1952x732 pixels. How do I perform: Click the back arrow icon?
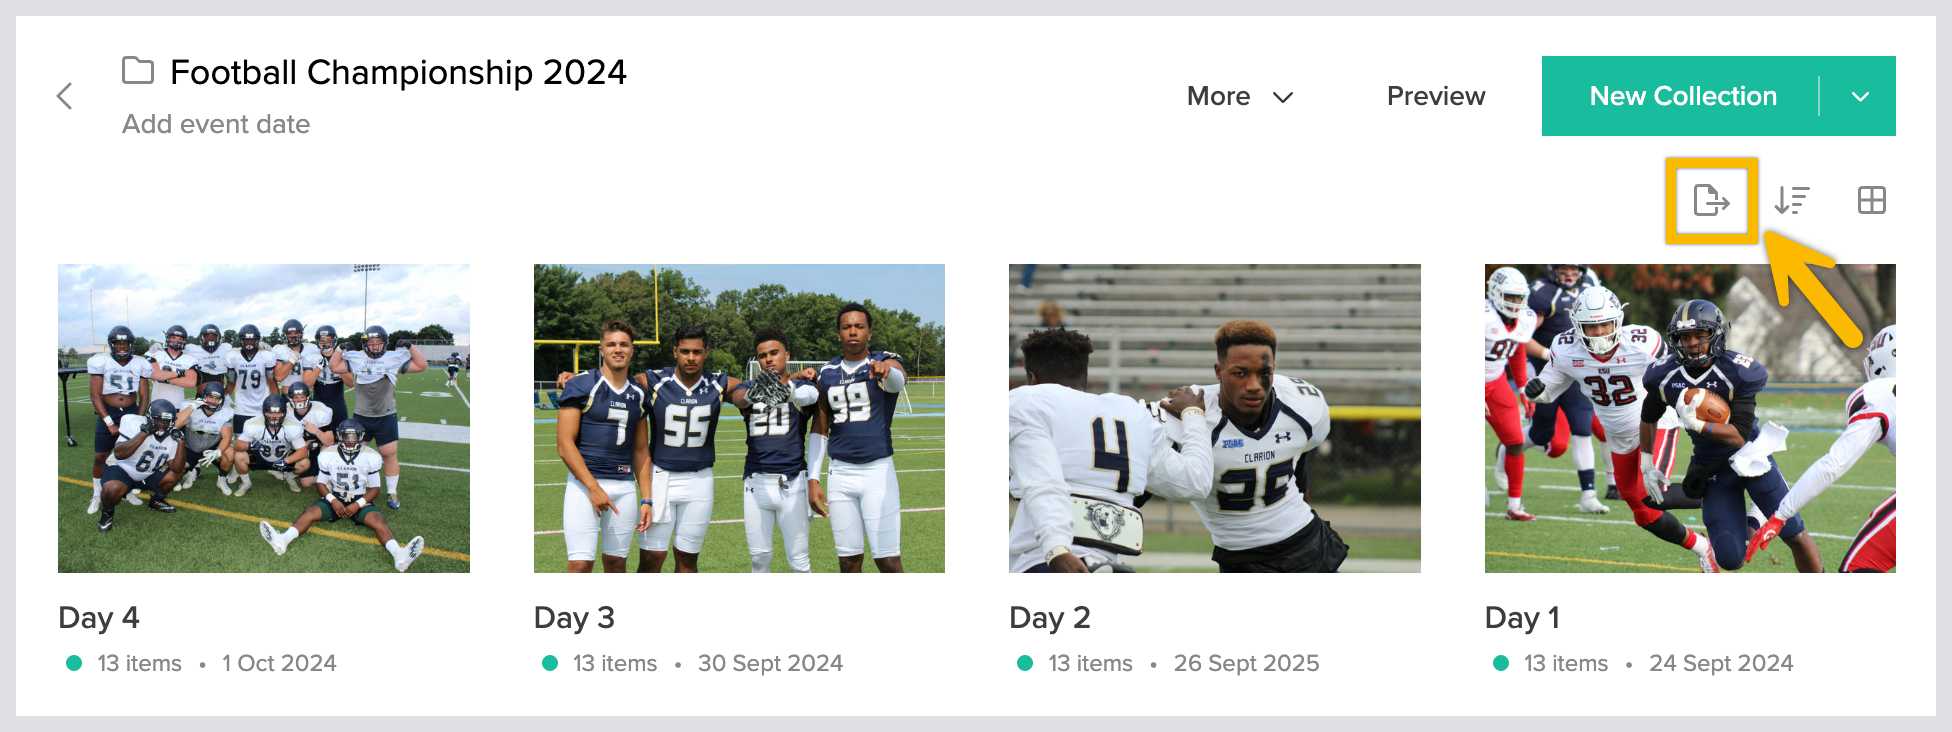65,96
